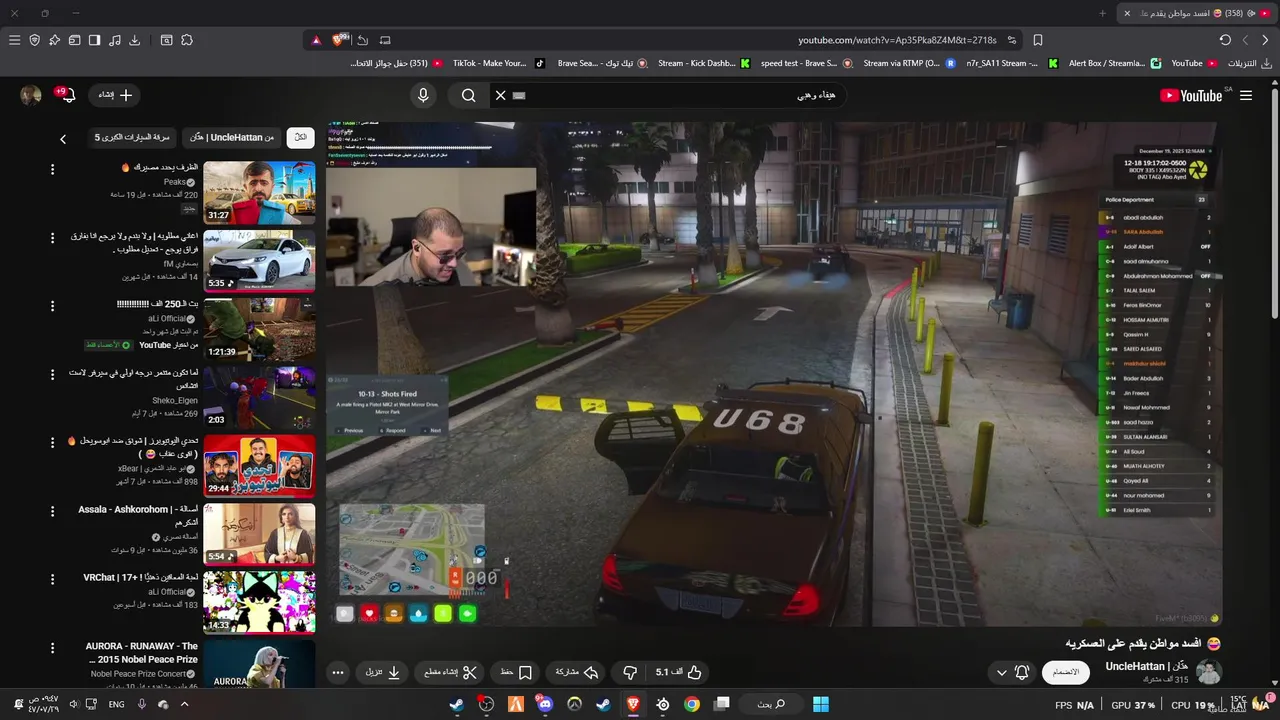
Task: Open more video actions ellipsis
Action: coord(338,672)
